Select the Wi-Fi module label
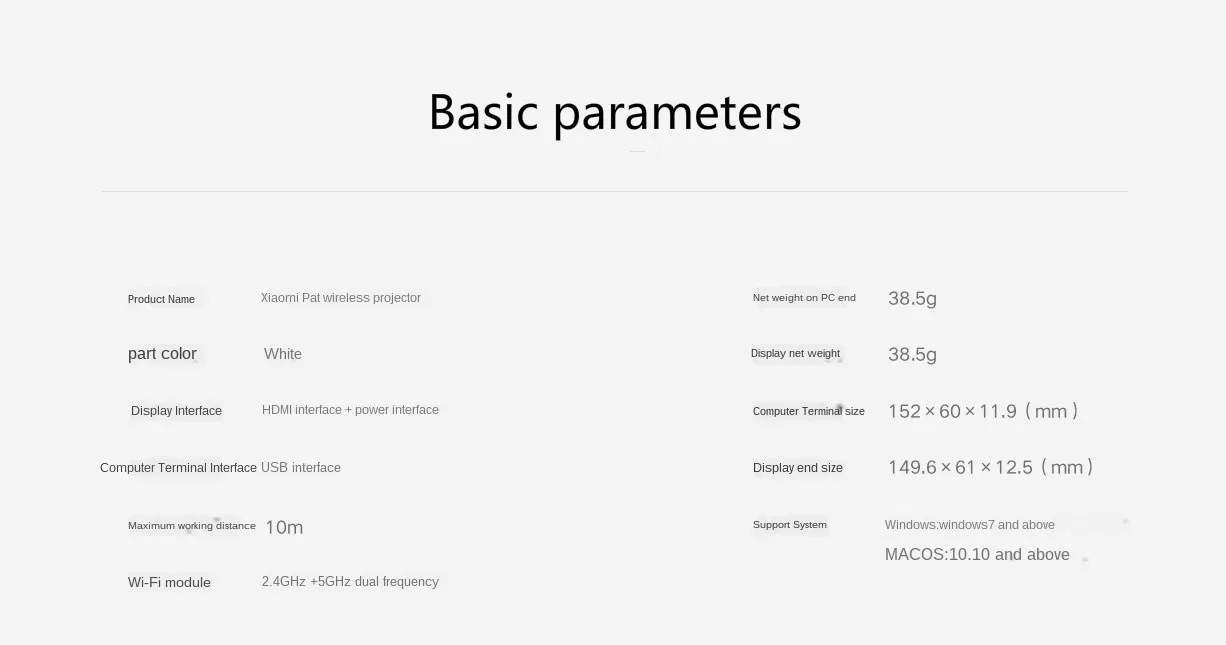 pyautogui.click(x=169, y=583)
